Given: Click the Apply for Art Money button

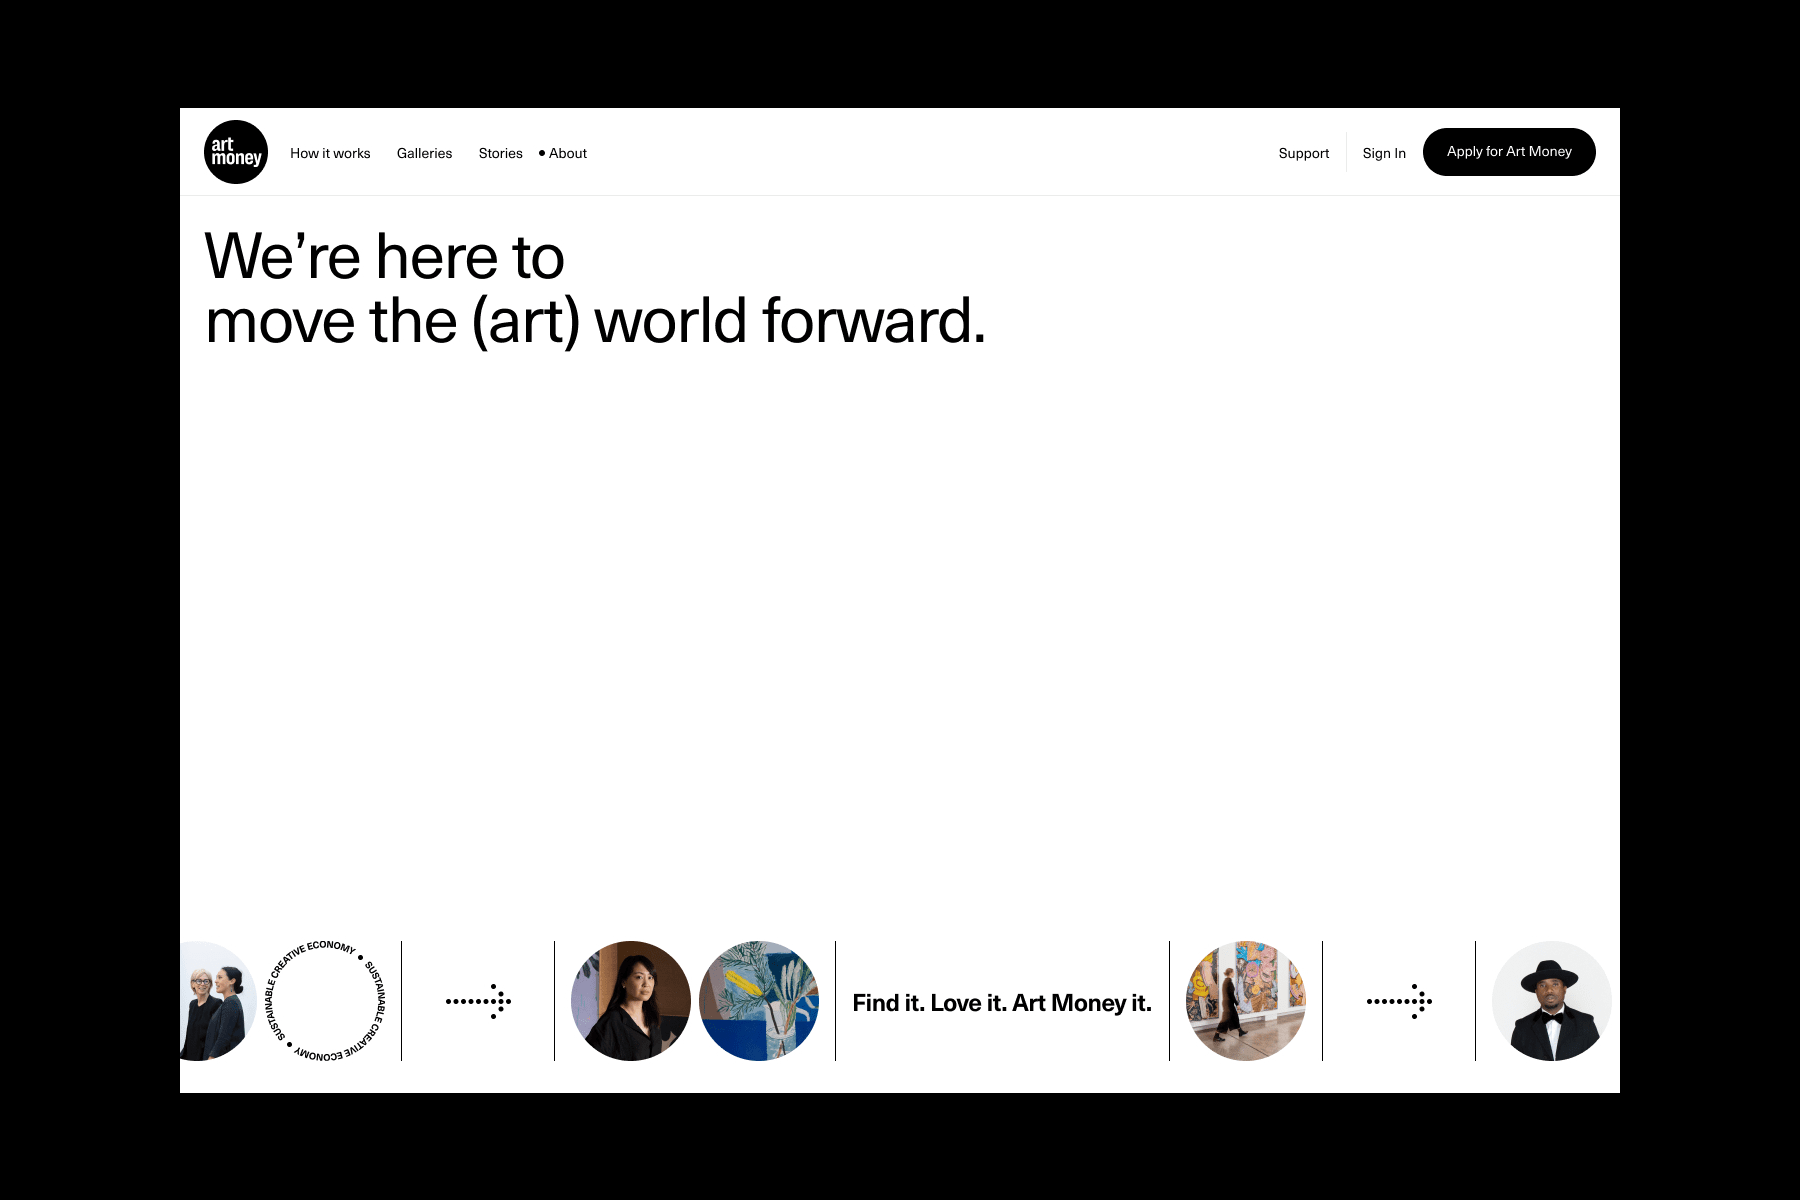Looking at the screenshot, I should point(1509,152).
